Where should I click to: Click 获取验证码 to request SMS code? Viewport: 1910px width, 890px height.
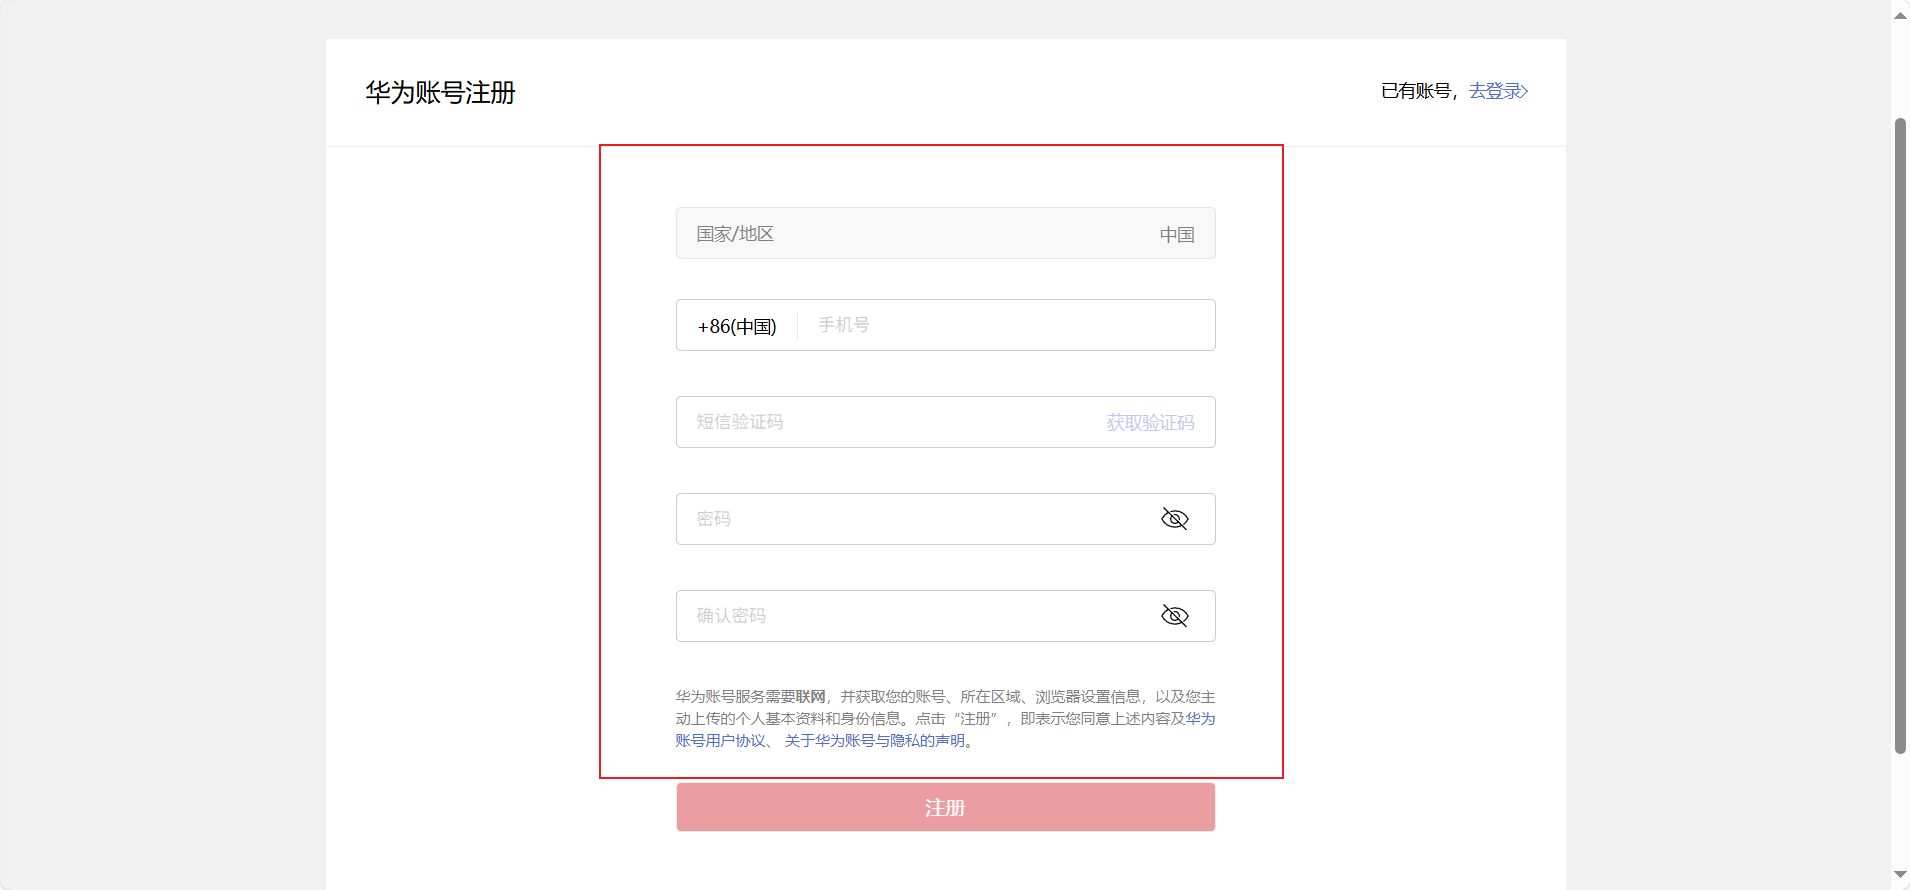1150,423
